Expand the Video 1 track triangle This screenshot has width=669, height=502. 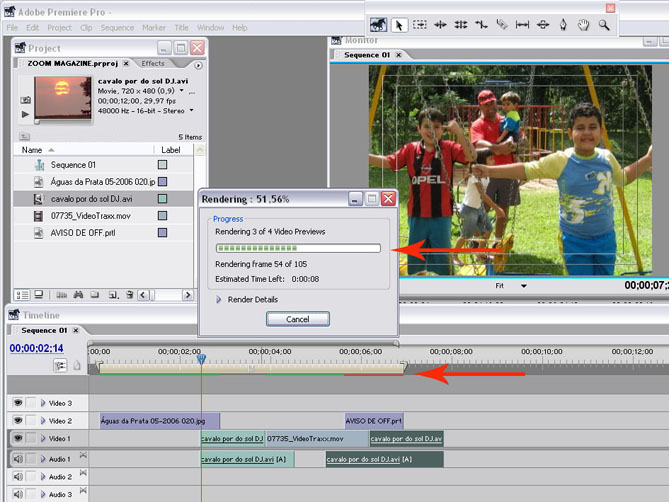(x=43, y=439)
